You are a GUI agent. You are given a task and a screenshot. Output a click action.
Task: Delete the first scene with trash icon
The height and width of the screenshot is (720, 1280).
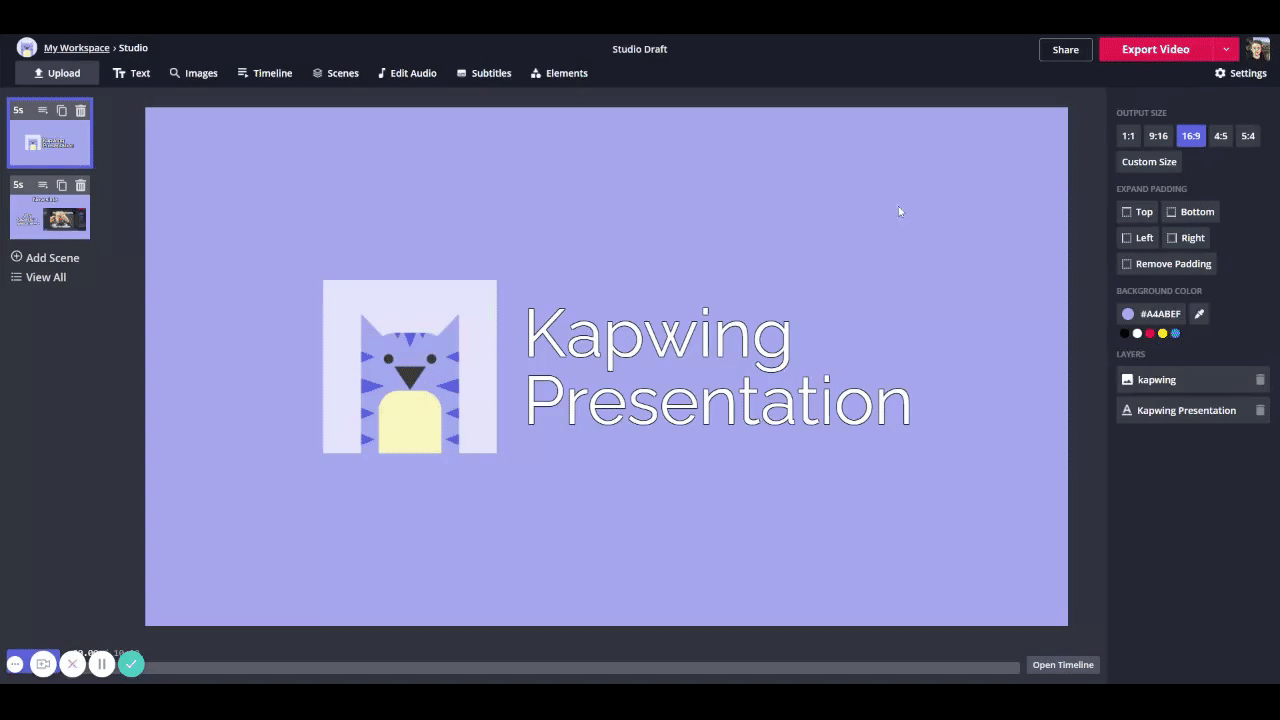pyautogui.click(x=81, y=110)
